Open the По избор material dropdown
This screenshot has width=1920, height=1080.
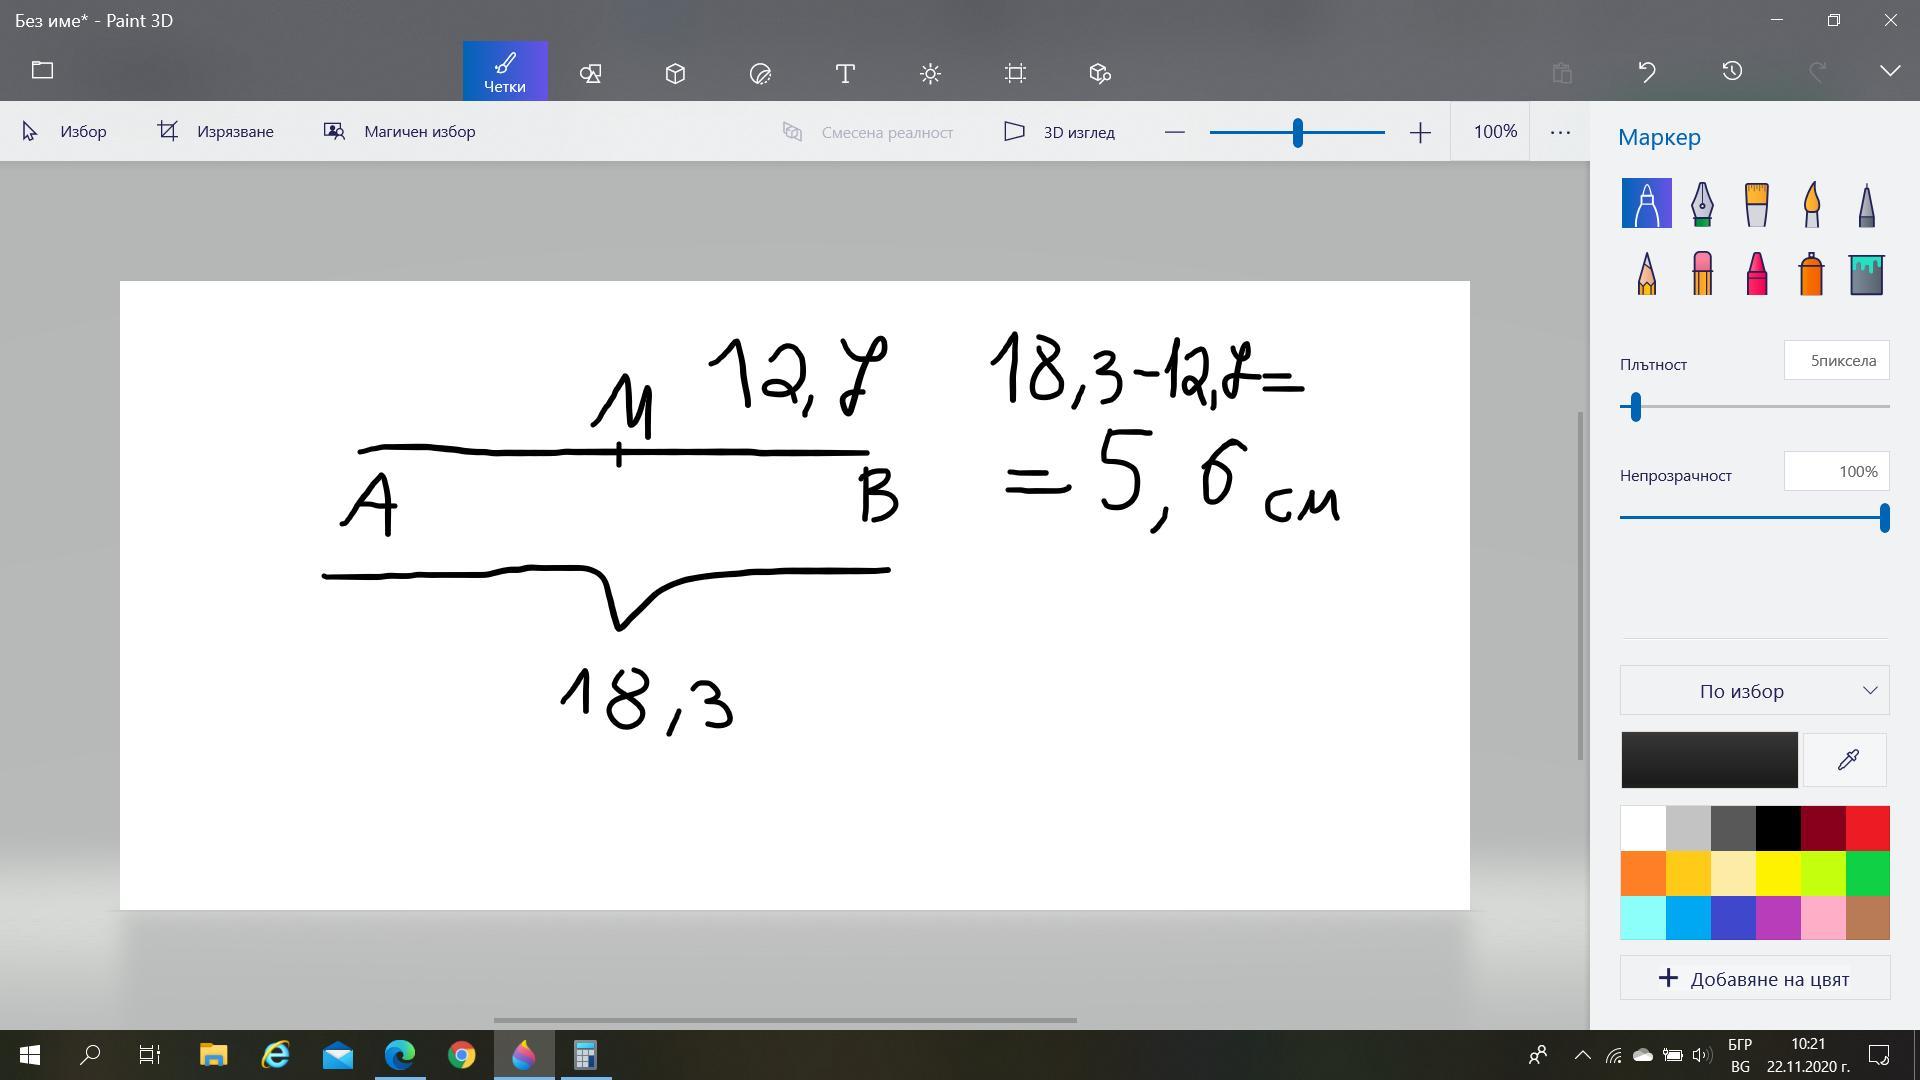tap(1754, 691)
